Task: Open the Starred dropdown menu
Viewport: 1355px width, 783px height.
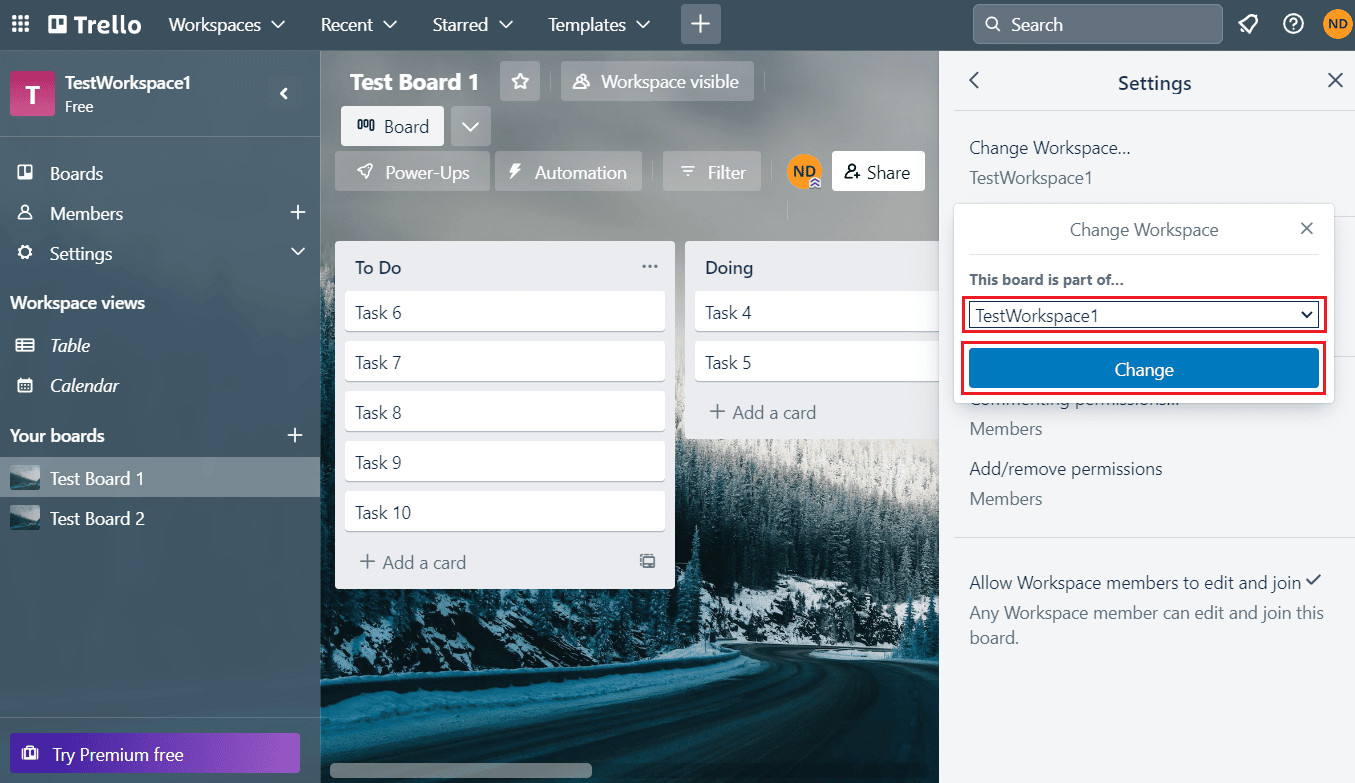Action: click(x=473, y=24)
